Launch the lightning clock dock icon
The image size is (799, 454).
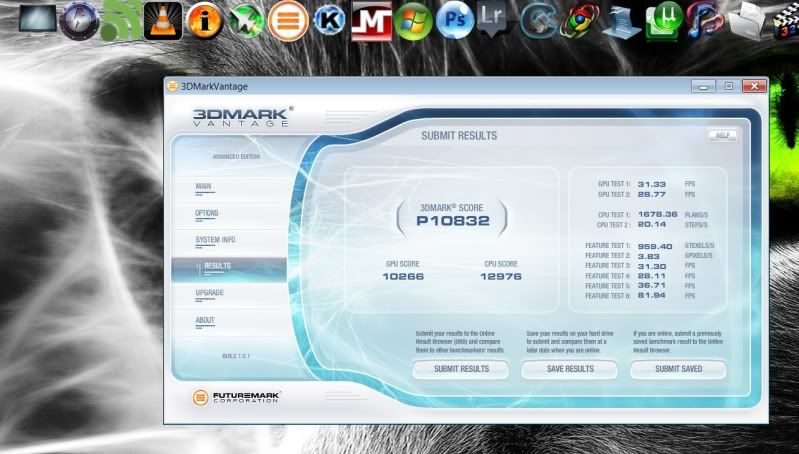[x=79, y=21]
